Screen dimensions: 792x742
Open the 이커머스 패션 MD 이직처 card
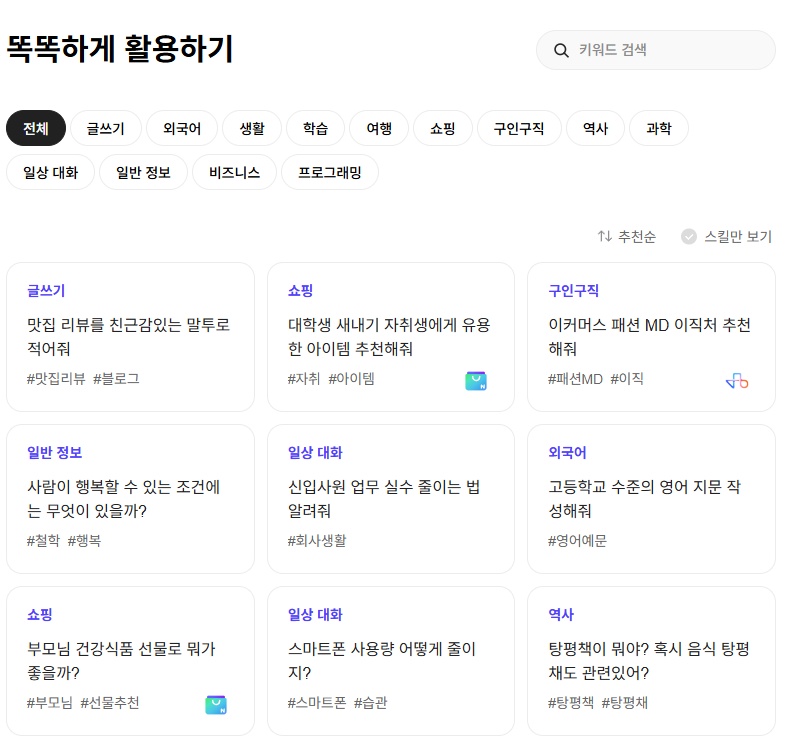point(652,337)
